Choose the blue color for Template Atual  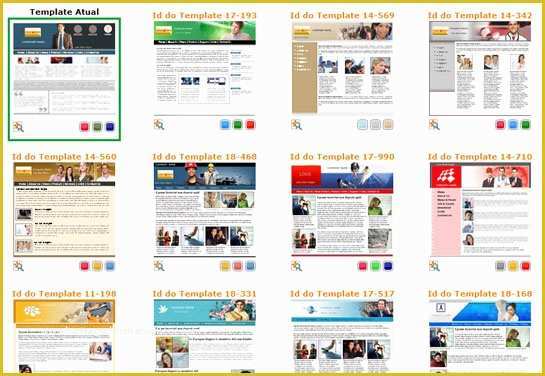[x=110, y=126]
